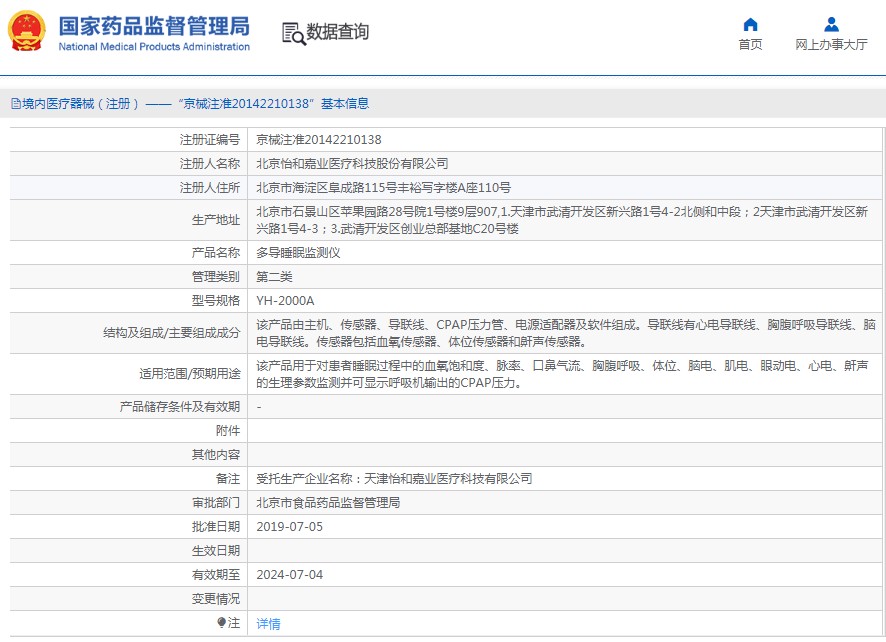Click the 注册人名称 label
The image size is (886, 642).
tap(210, 163)
